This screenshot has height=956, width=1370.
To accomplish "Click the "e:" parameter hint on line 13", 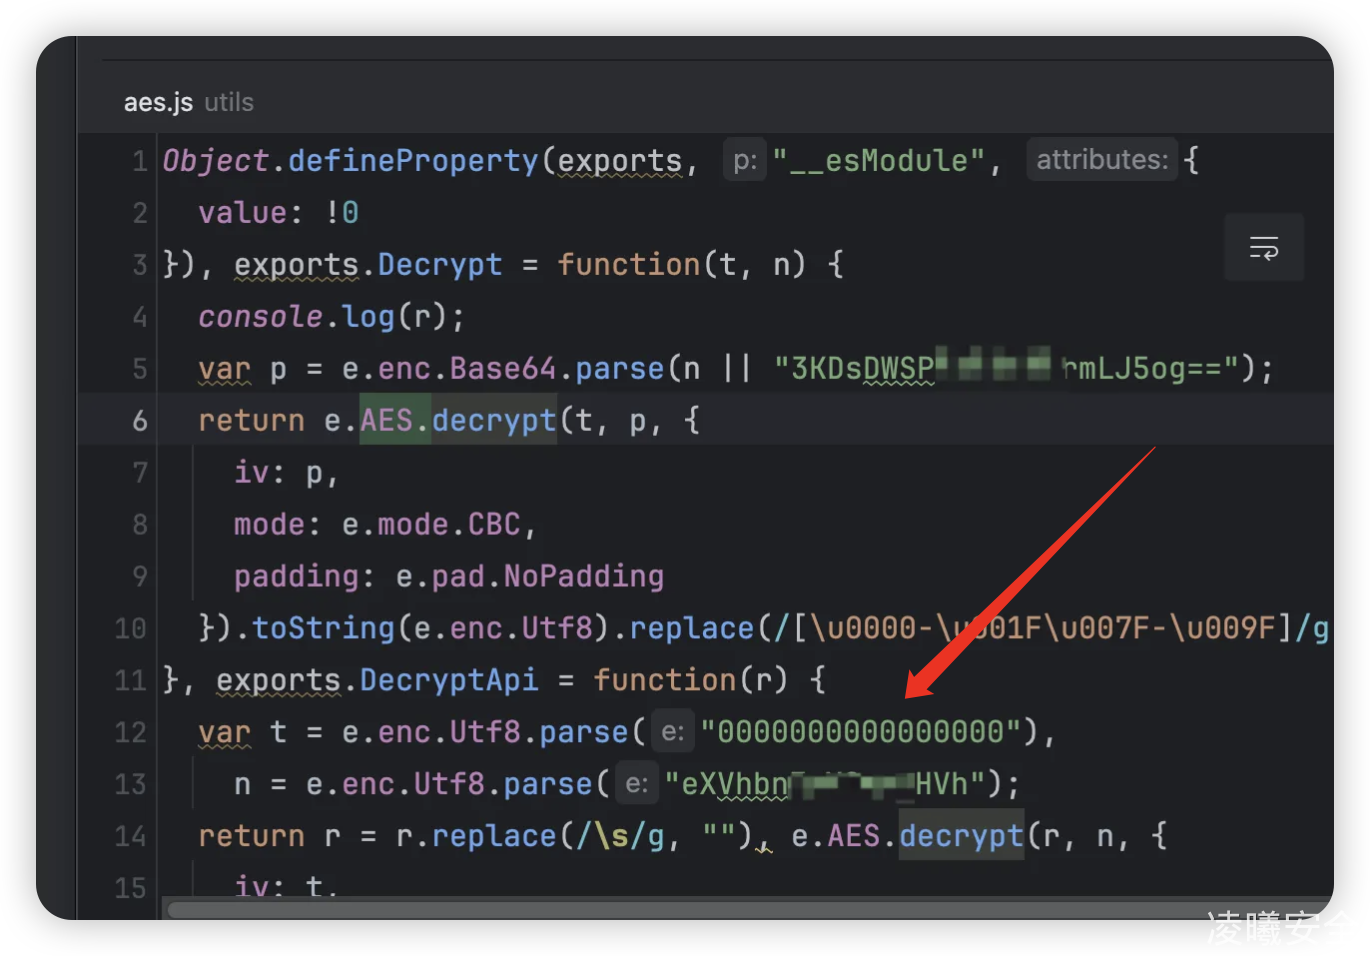I will (x=637, y=784).
